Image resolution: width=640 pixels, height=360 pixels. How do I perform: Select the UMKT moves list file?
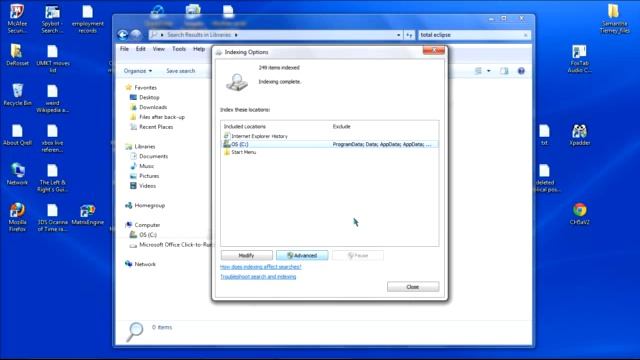[x=53, y=58]
